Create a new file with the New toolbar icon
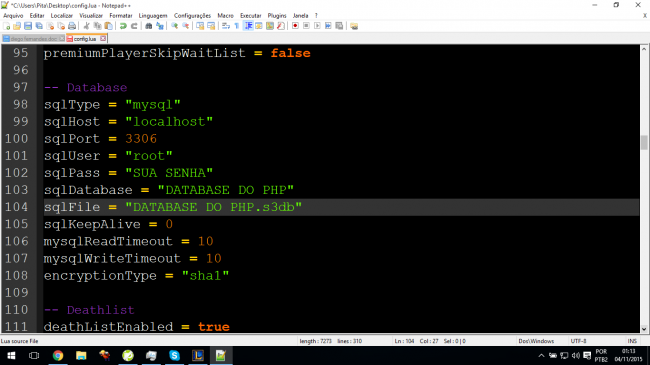Image resolution: width=650 pixels, height=365 pixels. [6, 26]
